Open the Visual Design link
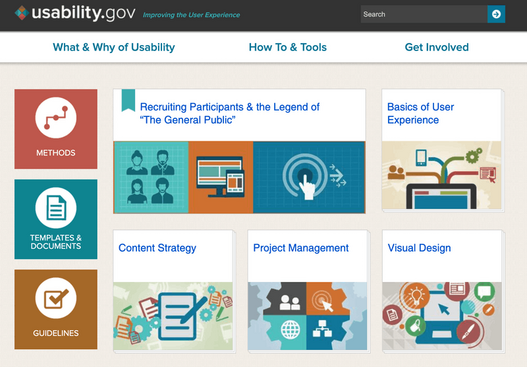Screen dimensions: 527x367 coord(419,248)
